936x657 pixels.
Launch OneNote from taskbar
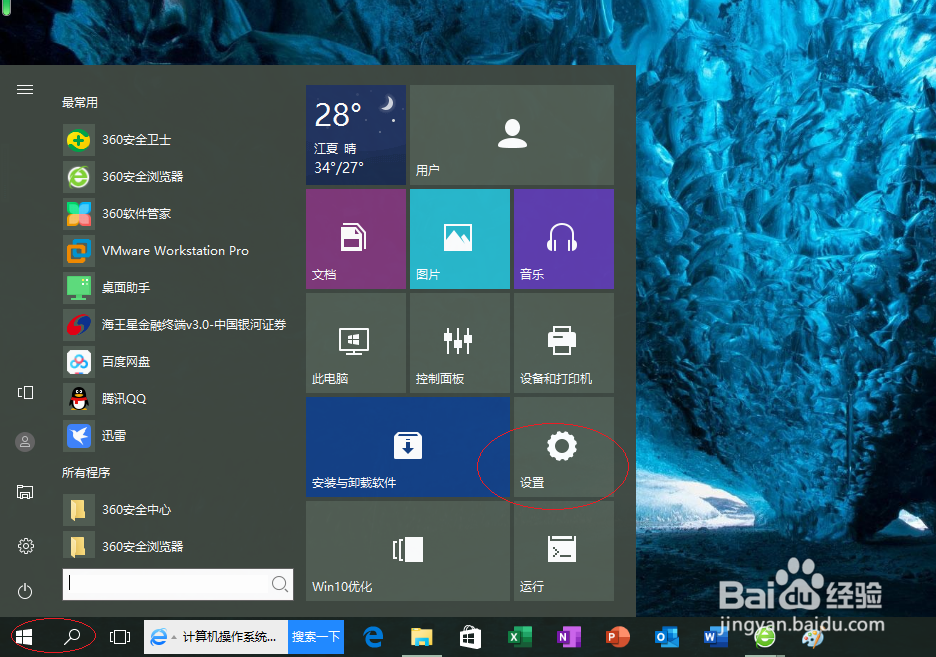(x=568, y=637)
